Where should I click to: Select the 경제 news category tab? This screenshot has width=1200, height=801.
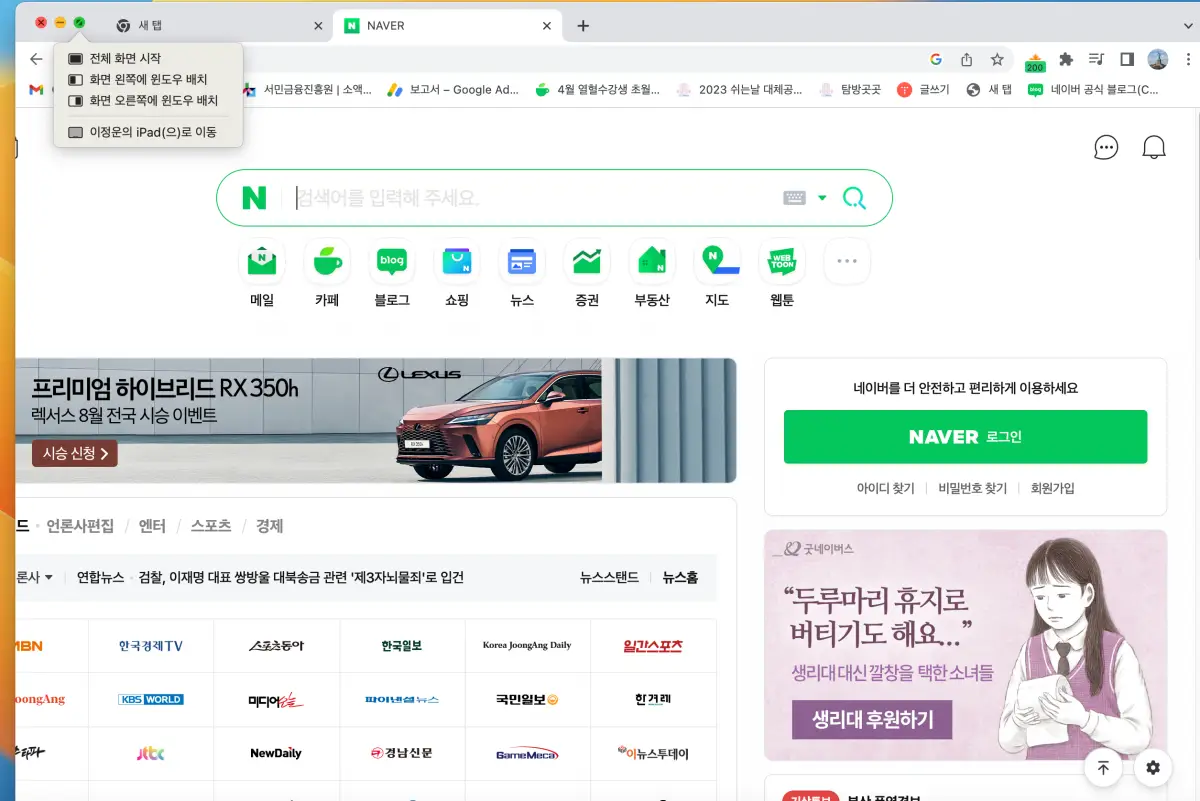coord(269,525)
